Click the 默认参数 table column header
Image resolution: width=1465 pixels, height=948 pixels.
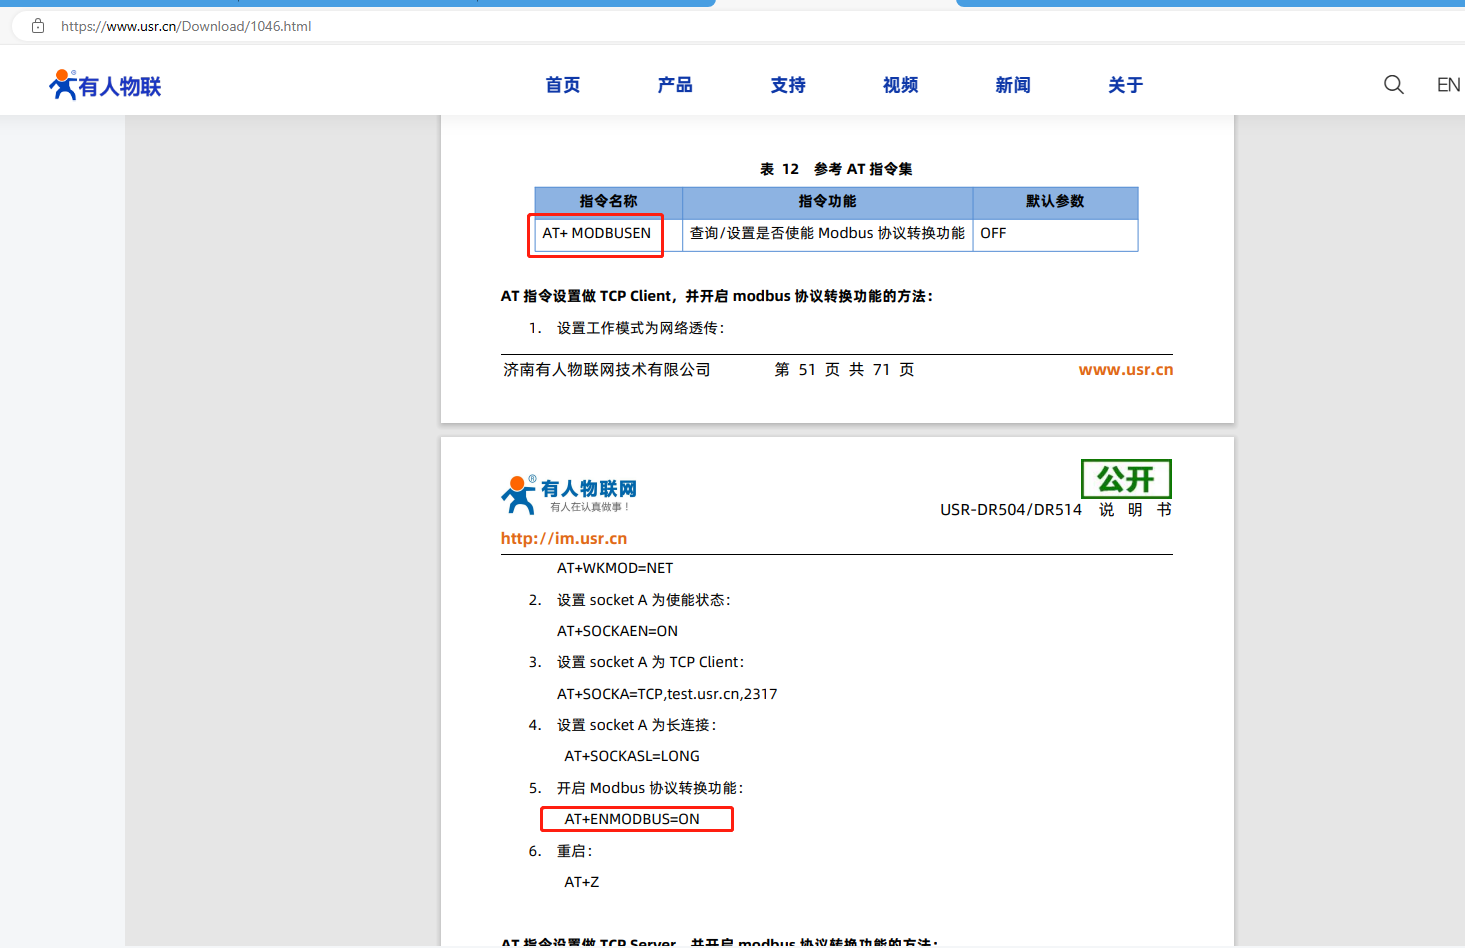[1055, 202]
